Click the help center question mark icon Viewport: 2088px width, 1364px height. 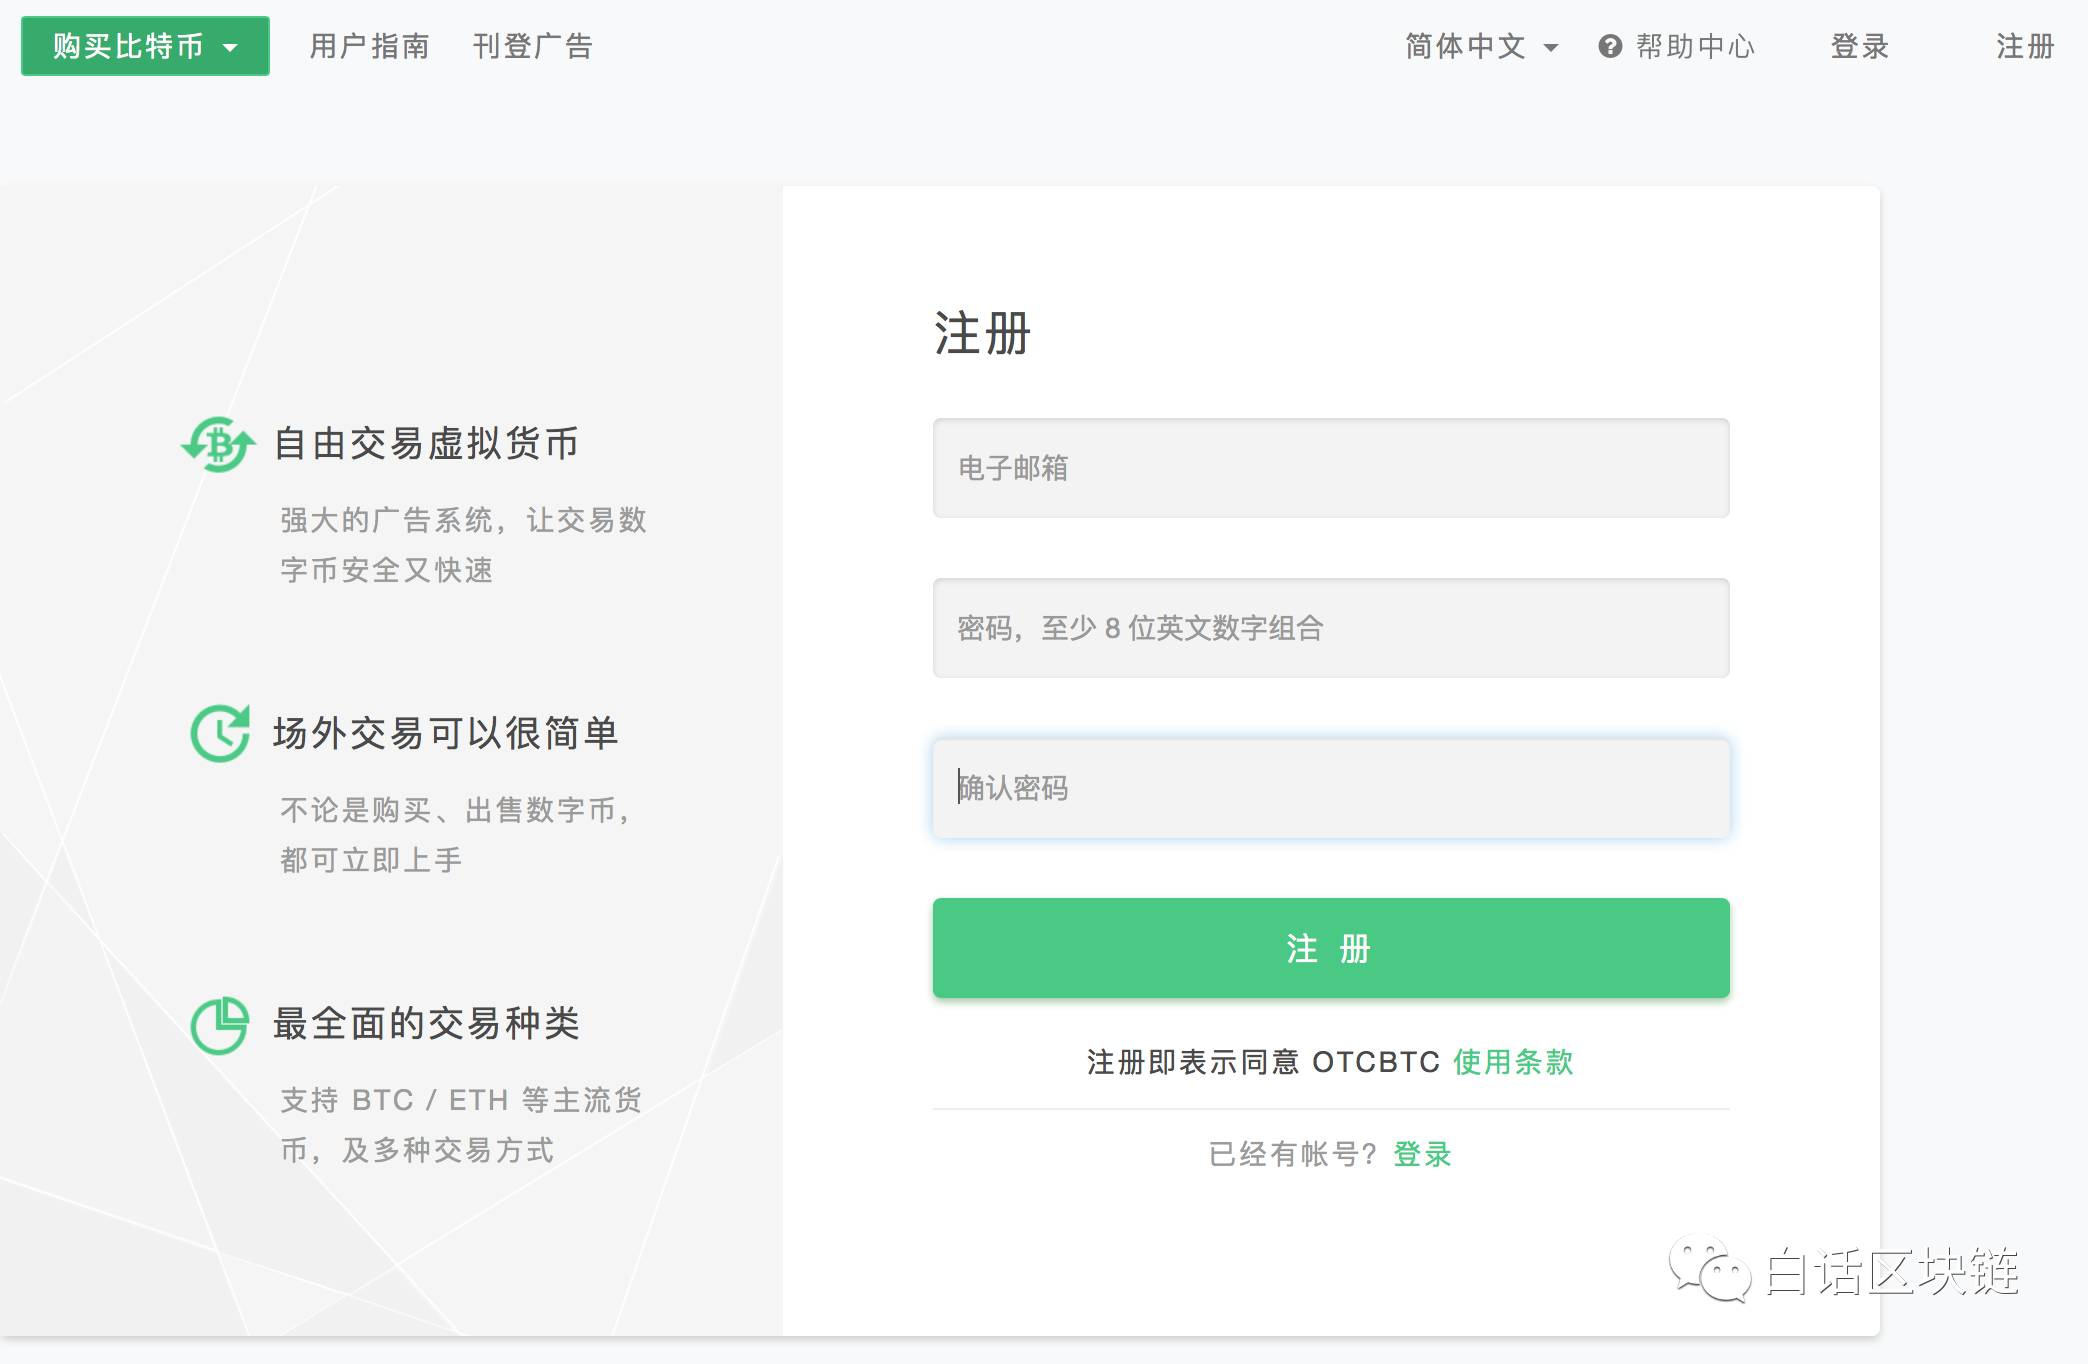[x=1609, y=46]
